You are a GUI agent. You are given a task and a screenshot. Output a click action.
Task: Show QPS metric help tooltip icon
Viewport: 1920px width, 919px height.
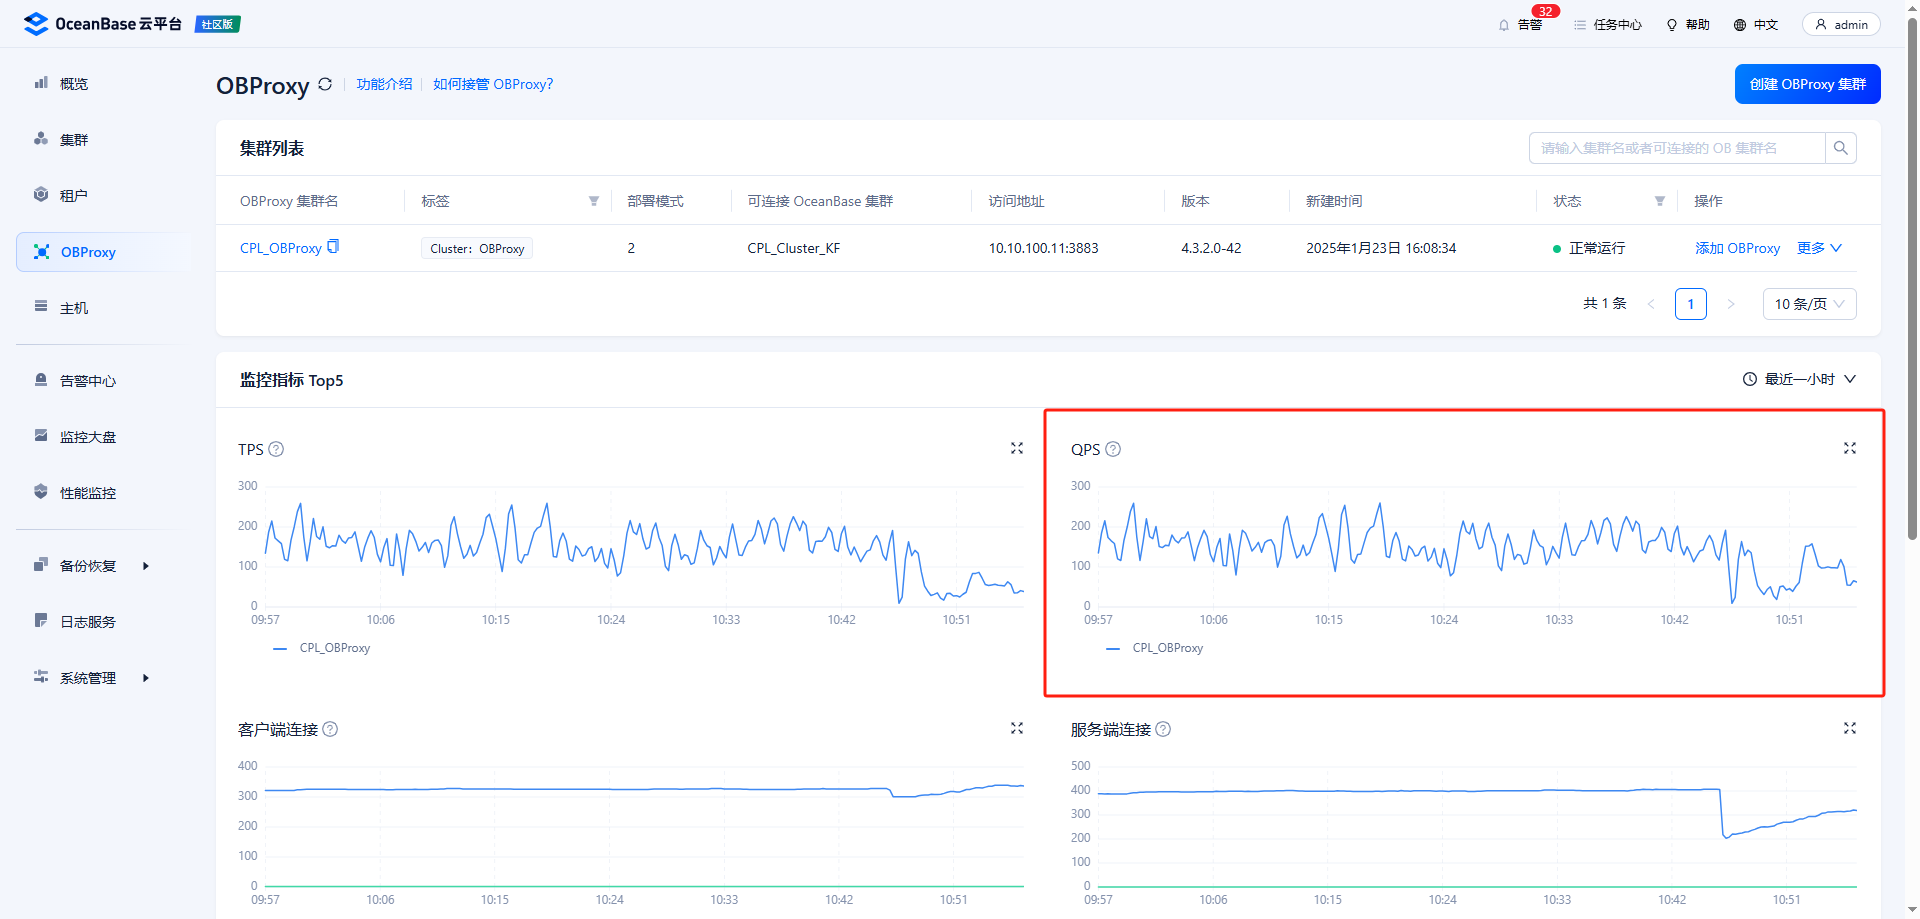(x=1113, y=449)
